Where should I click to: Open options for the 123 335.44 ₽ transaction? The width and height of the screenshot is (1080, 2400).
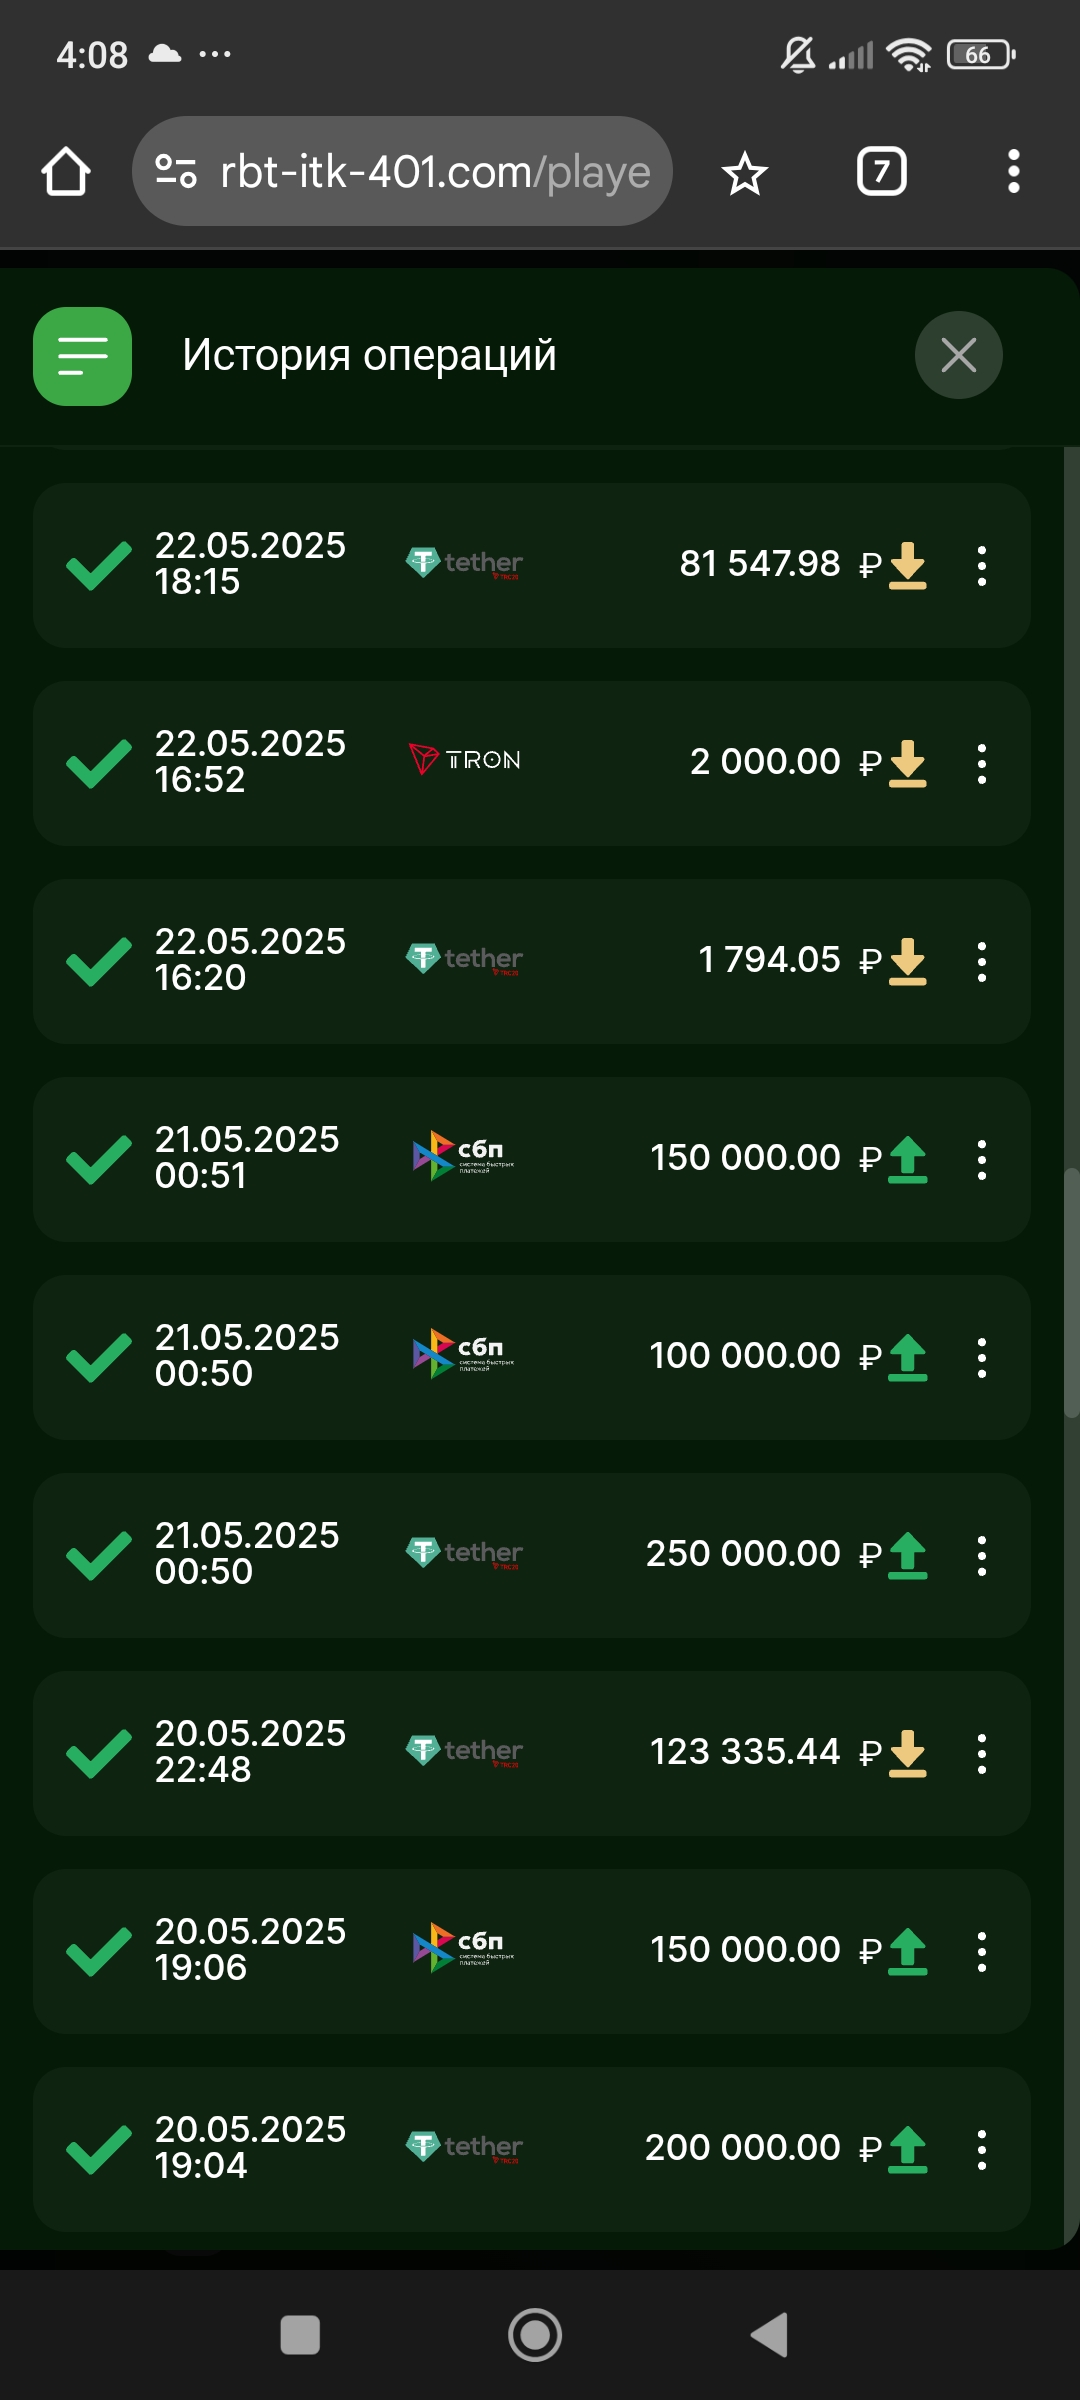click(982, 1754)
